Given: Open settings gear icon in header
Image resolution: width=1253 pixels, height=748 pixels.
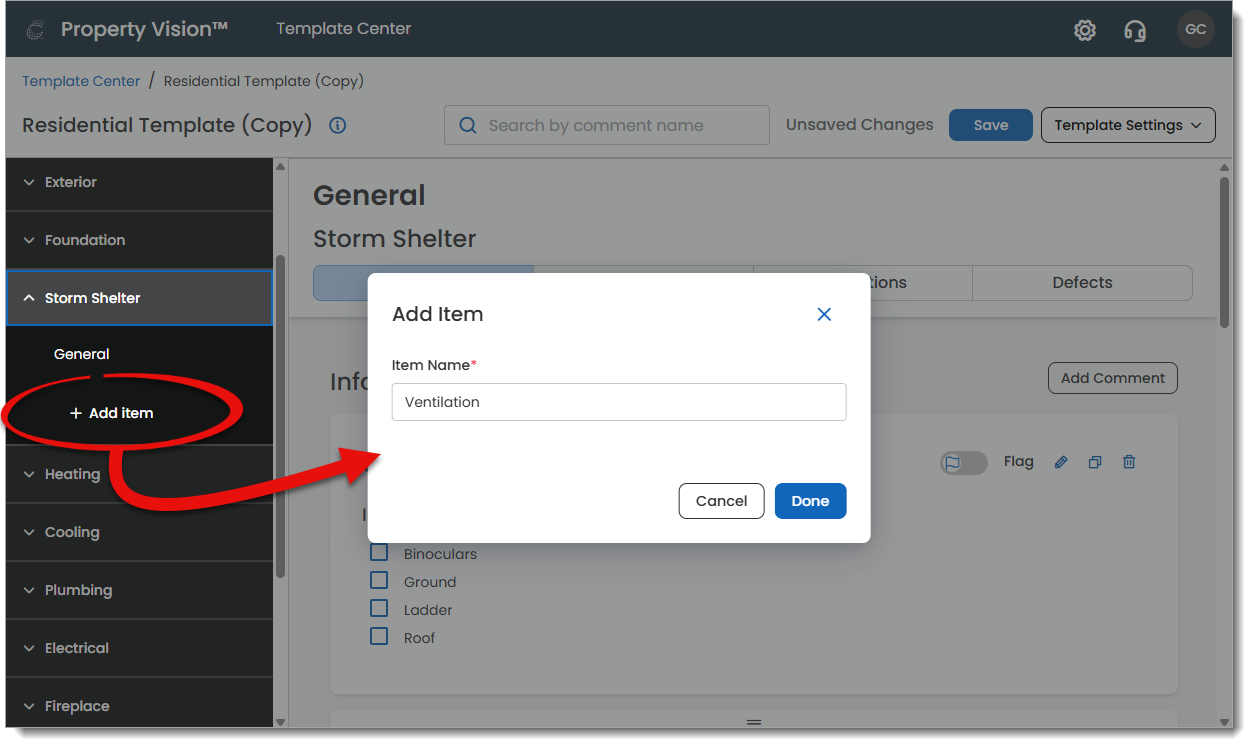Looking at the screenshot, I should pyautogui.click(x=1085, y=30).
